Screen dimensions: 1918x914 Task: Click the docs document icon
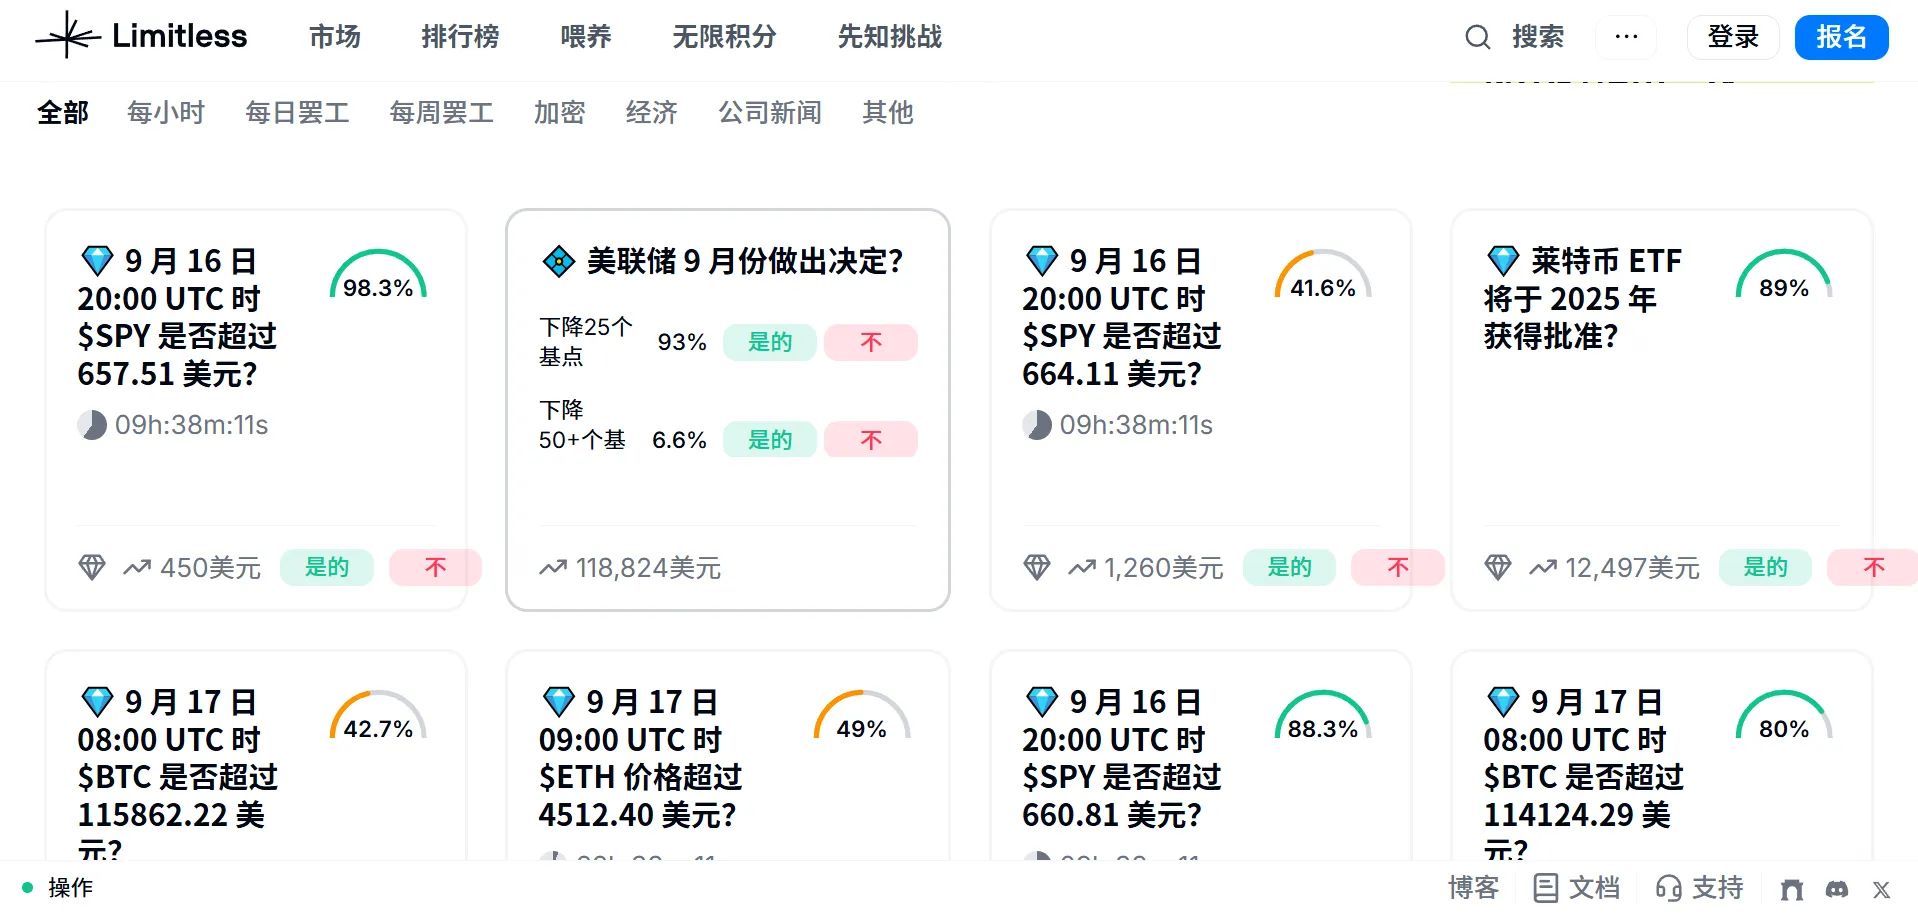click(x=1545, y=888)
